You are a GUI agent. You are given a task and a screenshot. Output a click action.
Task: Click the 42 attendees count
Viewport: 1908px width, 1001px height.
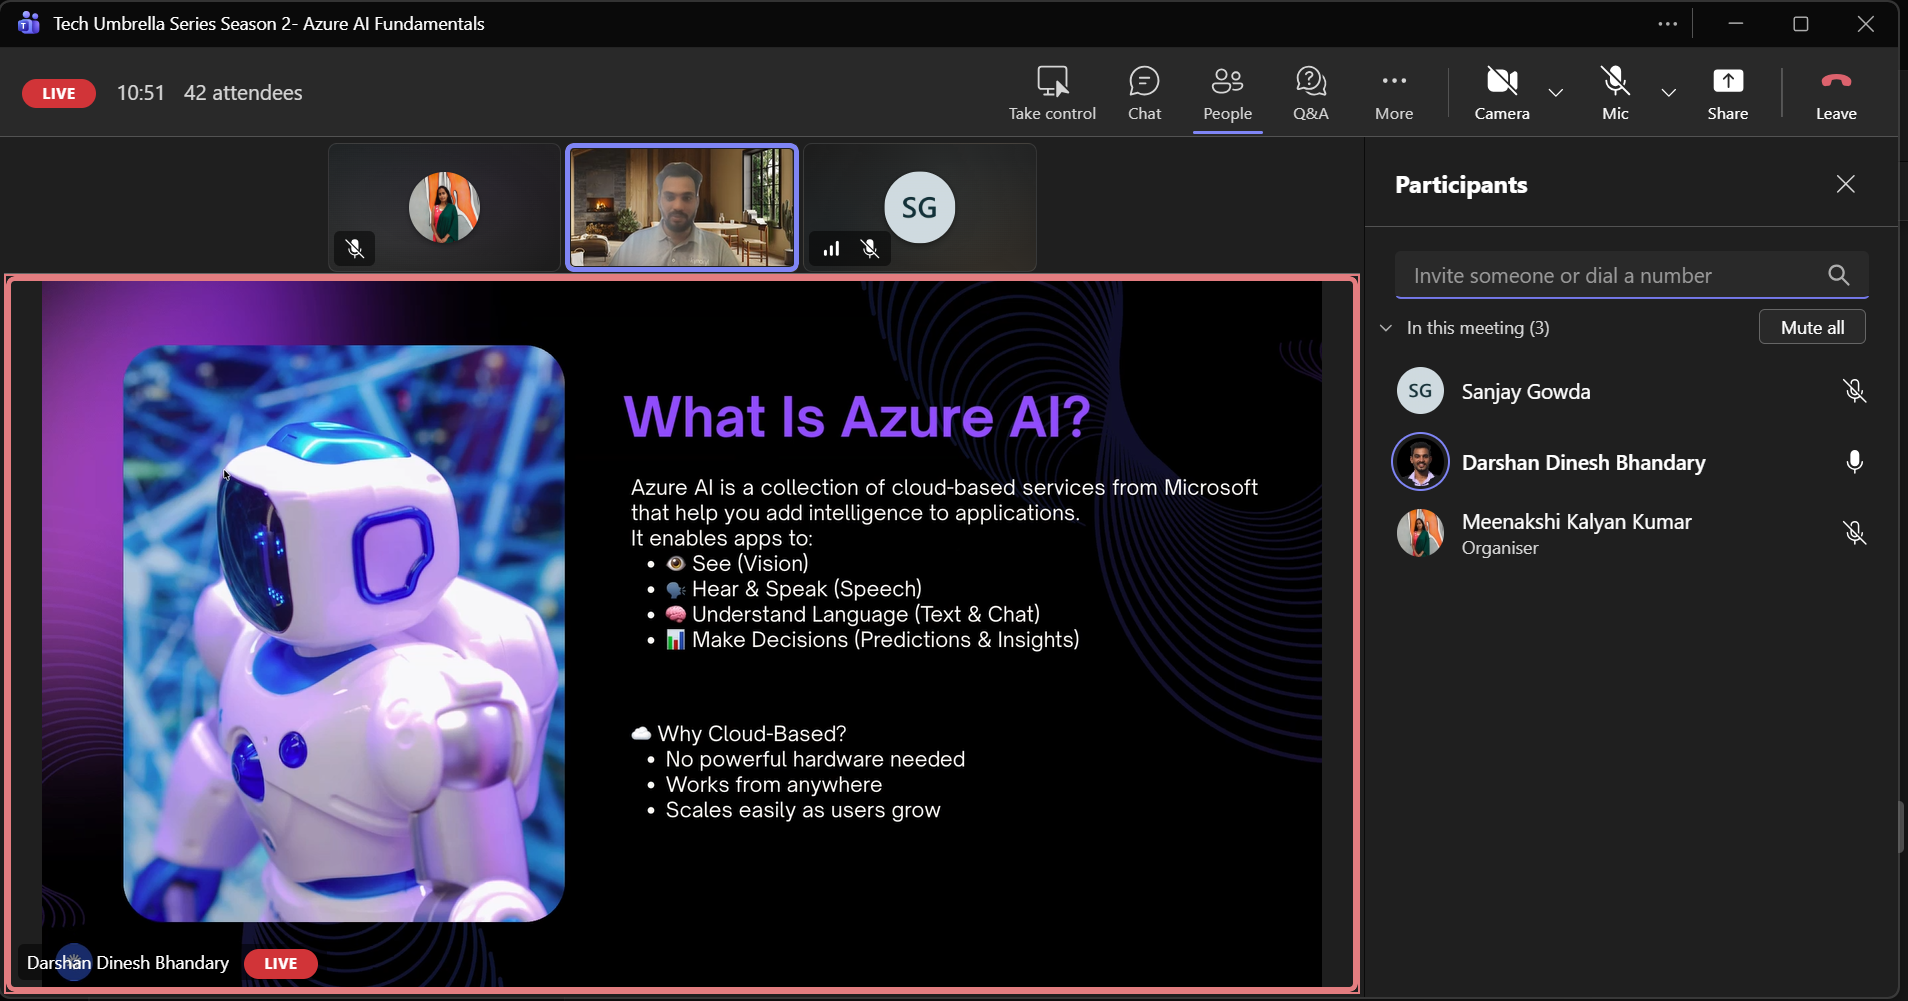(x=243, y=93)
